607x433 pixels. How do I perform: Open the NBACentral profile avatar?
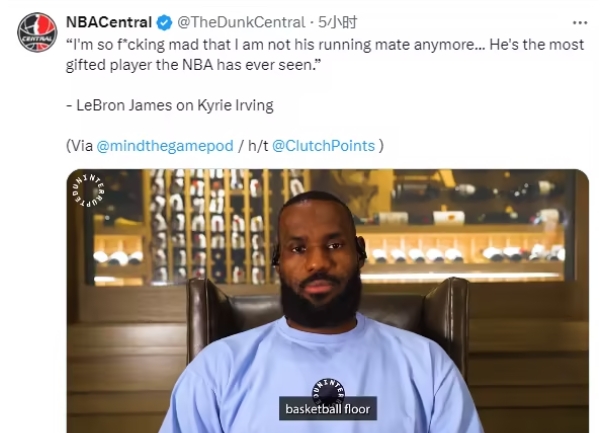point(37,33)
